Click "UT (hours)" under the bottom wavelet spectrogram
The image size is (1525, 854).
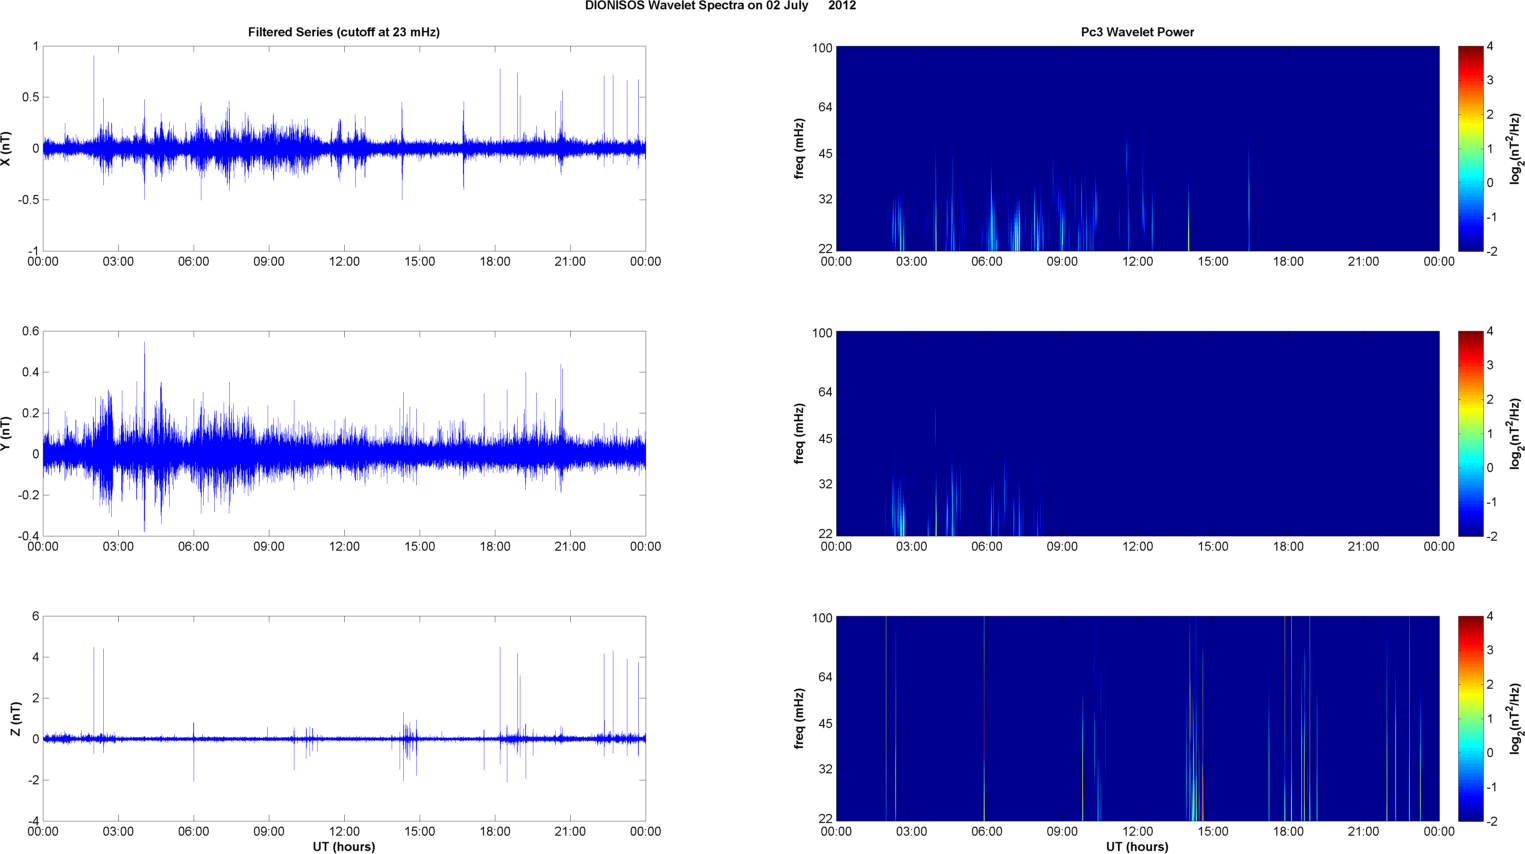pos(1137,847)
